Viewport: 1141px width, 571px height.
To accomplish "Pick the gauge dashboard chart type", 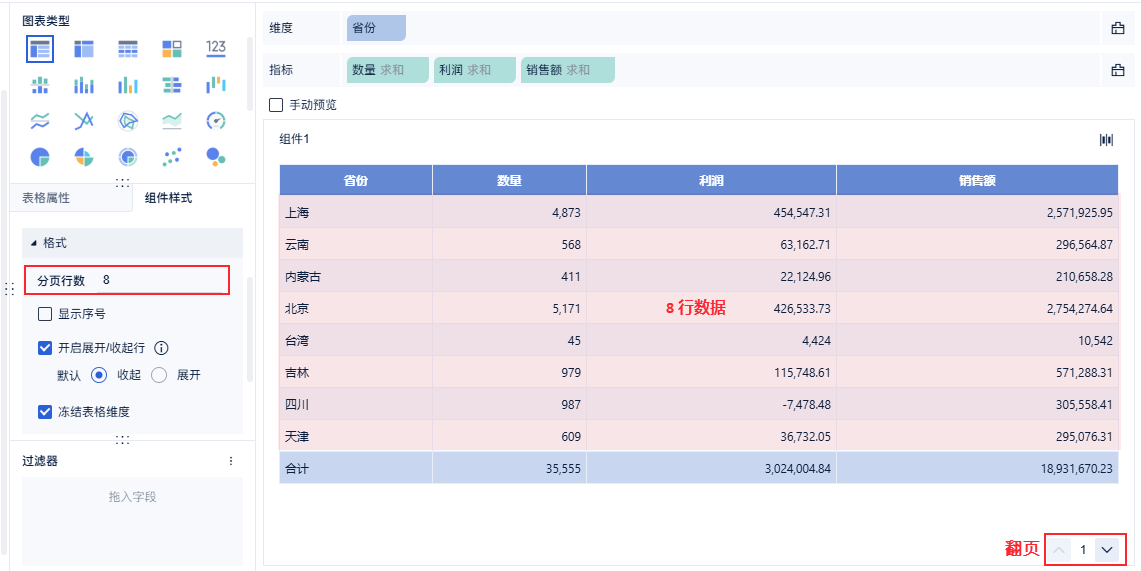I will (216, 121).
